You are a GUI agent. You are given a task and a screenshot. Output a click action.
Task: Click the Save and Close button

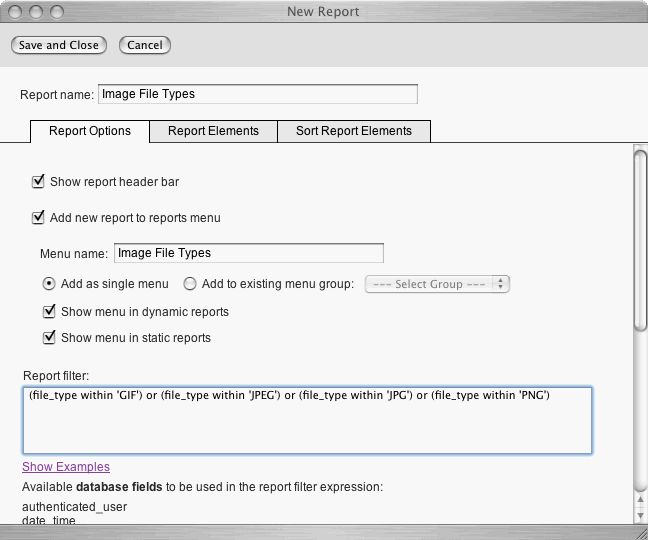coord(58,45)
